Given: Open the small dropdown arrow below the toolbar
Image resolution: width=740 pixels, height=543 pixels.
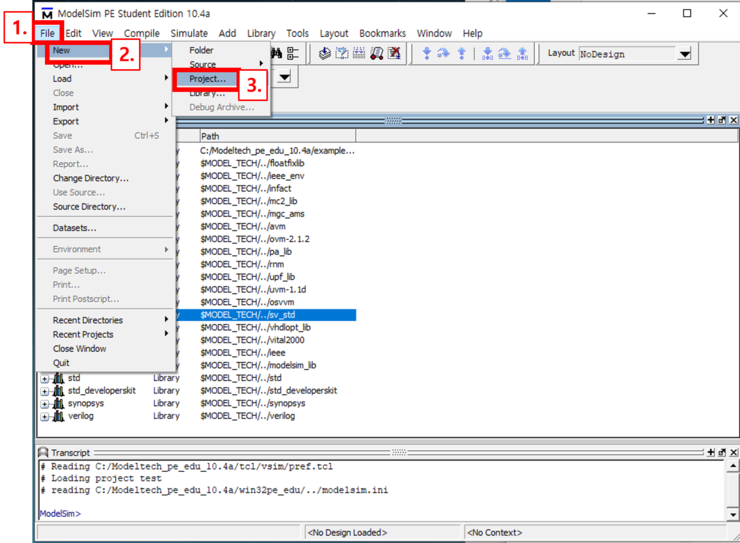Looking at the screenshot, I should pyautogui.click(x=284, y=77).
